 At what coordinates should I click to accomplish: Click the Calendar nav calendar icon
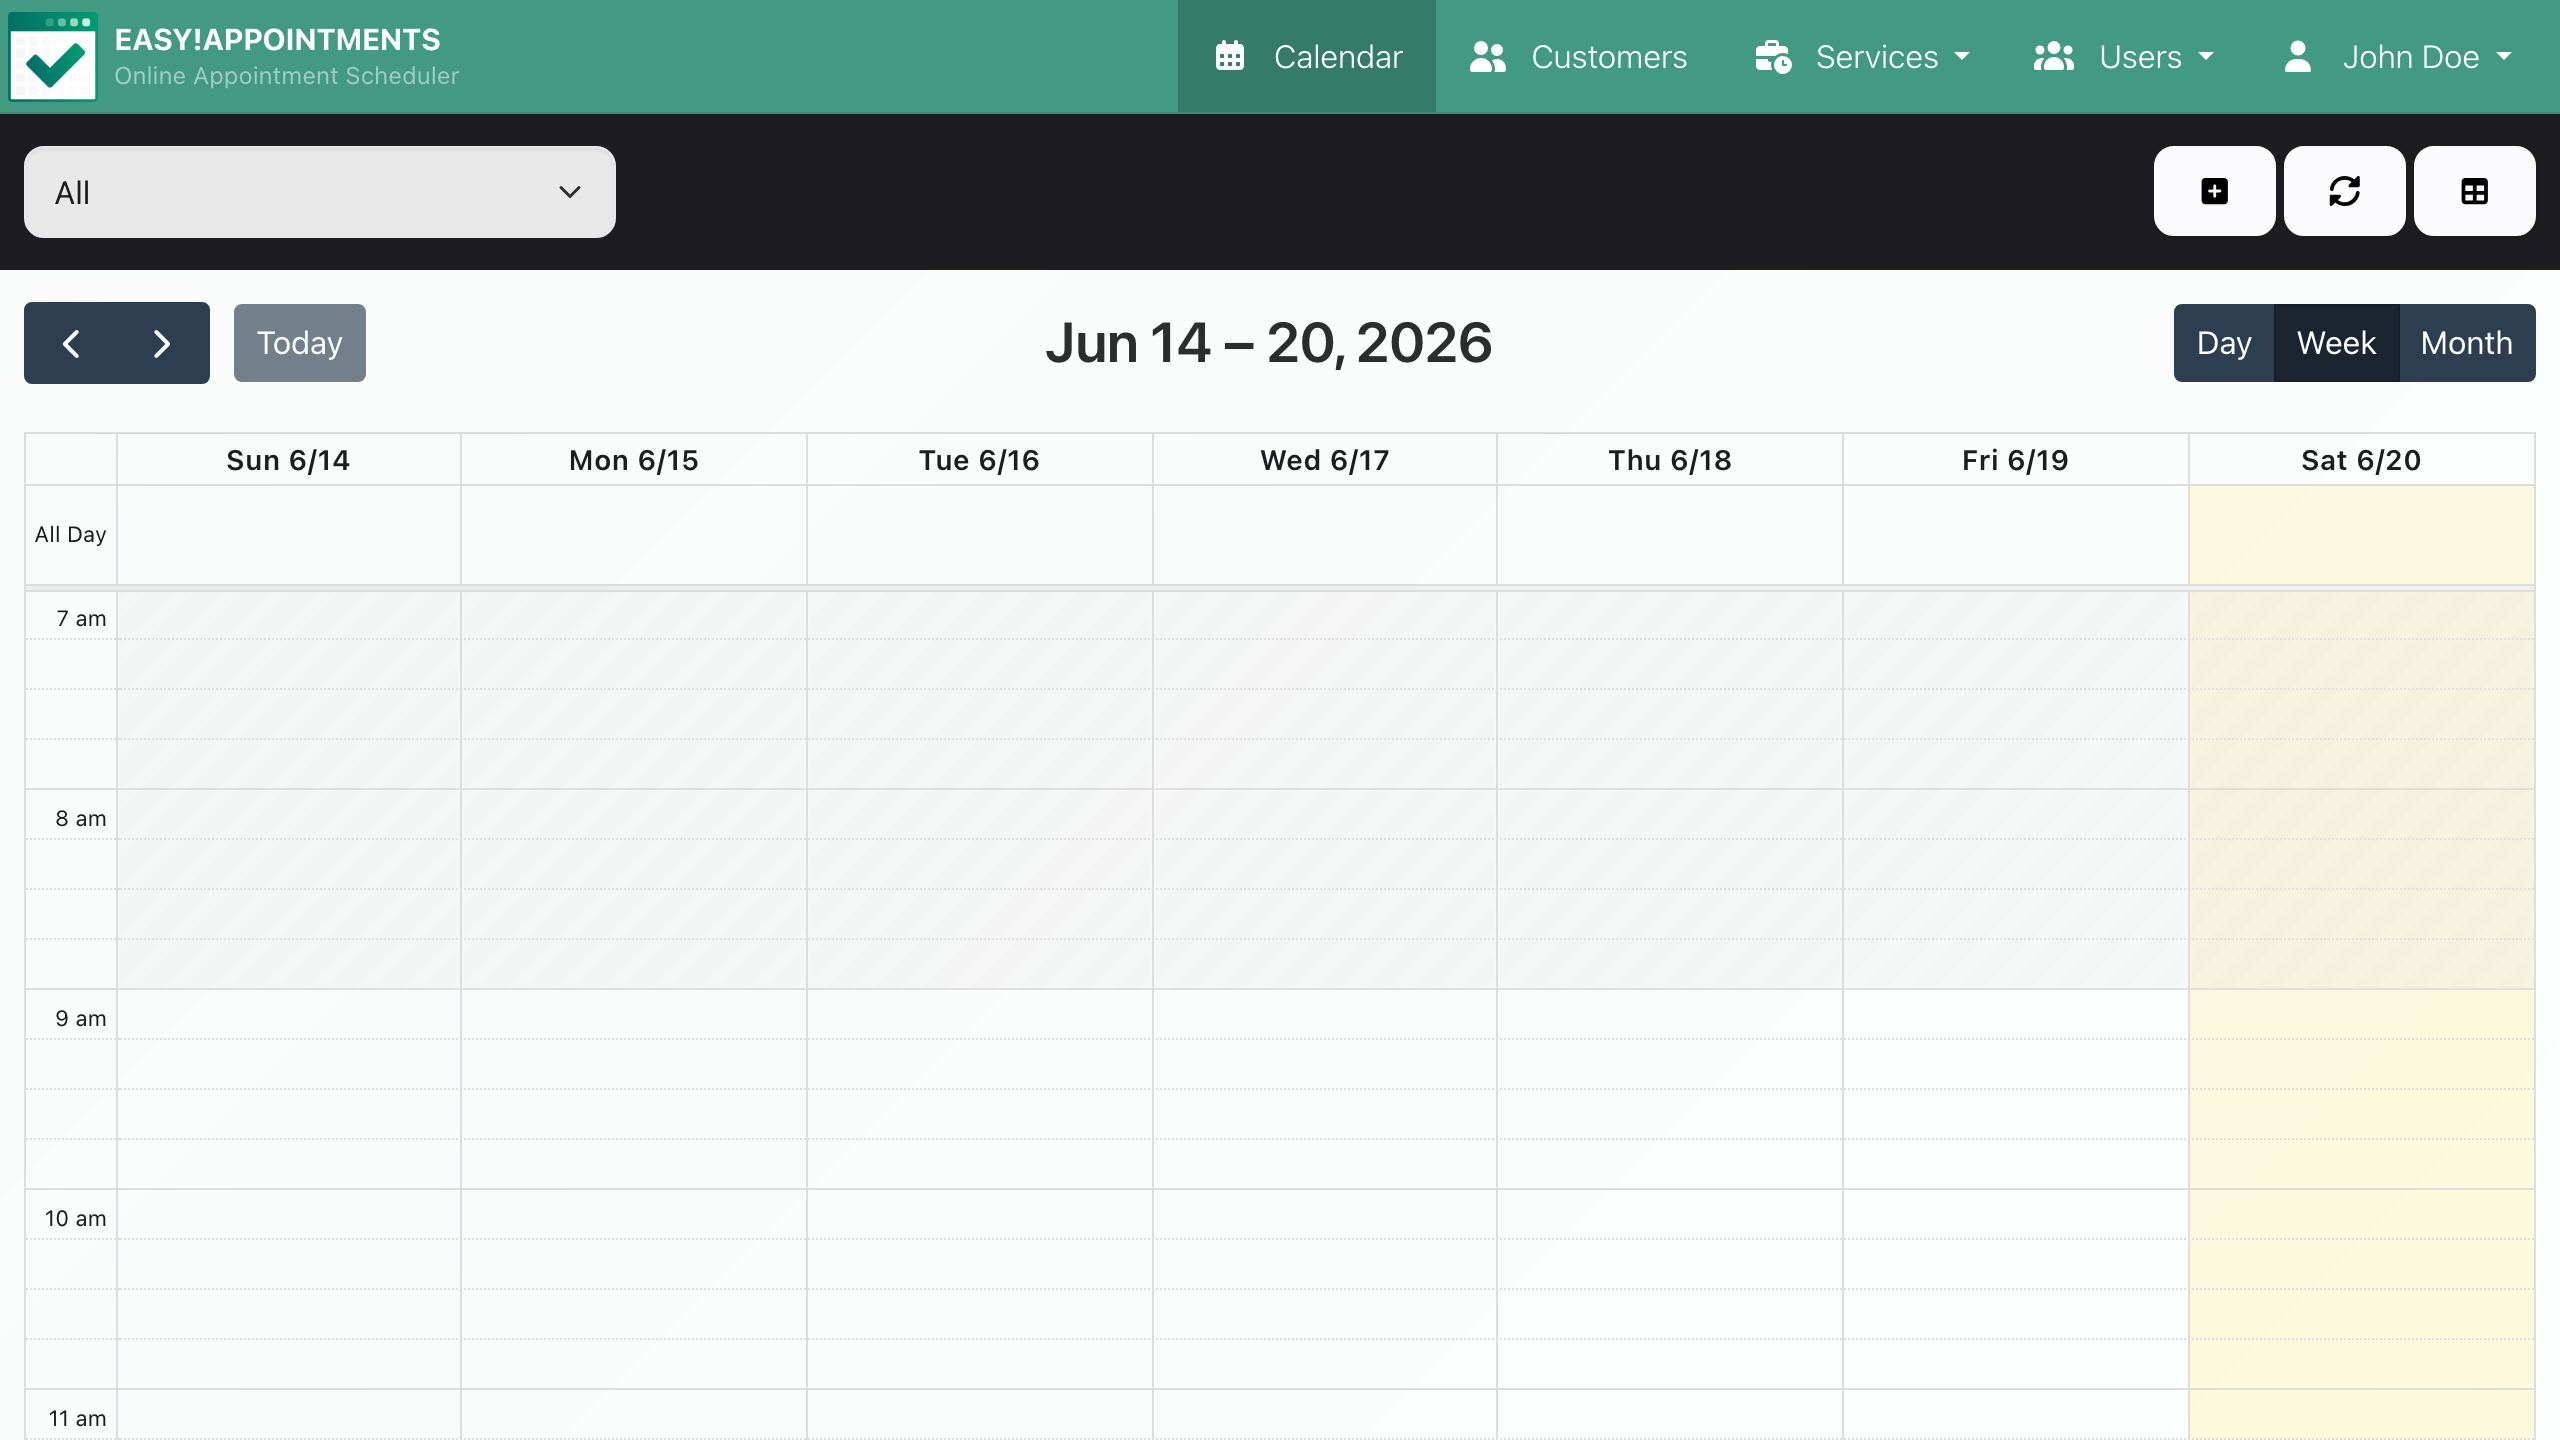[x=1230, y=56]
